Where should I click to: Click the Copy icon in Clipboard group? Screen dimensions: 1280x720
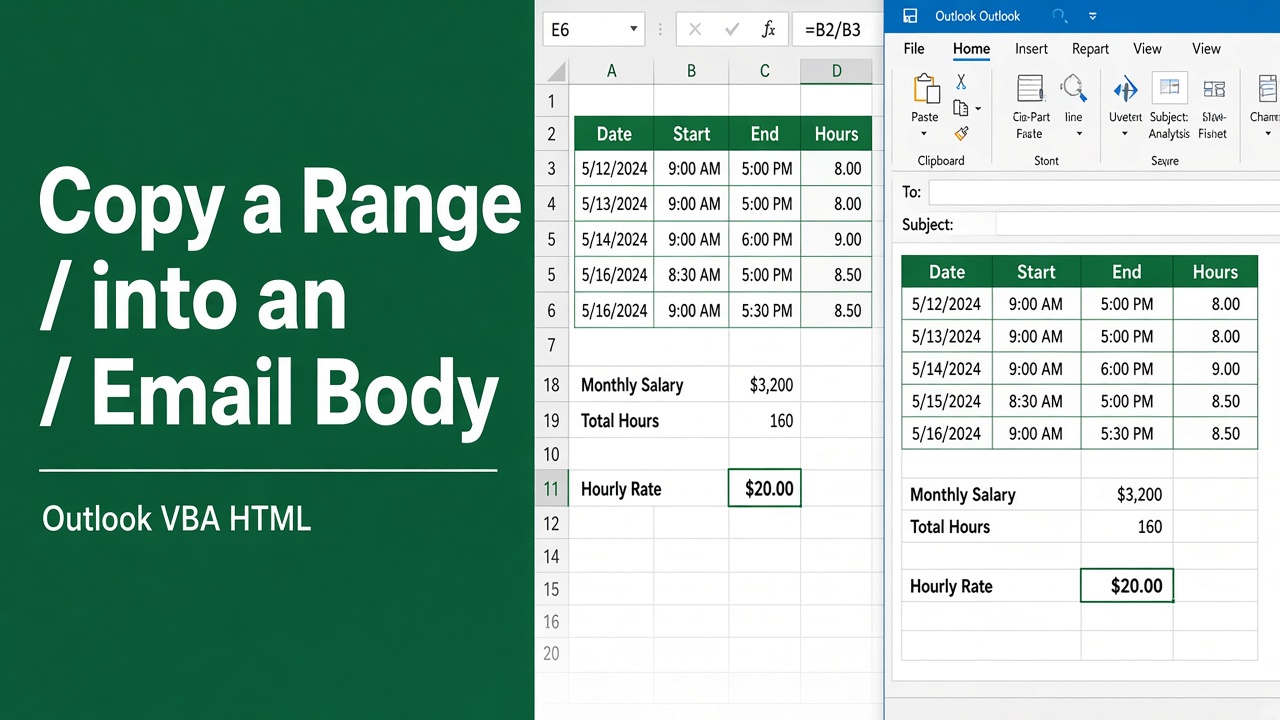pos(960,108)
